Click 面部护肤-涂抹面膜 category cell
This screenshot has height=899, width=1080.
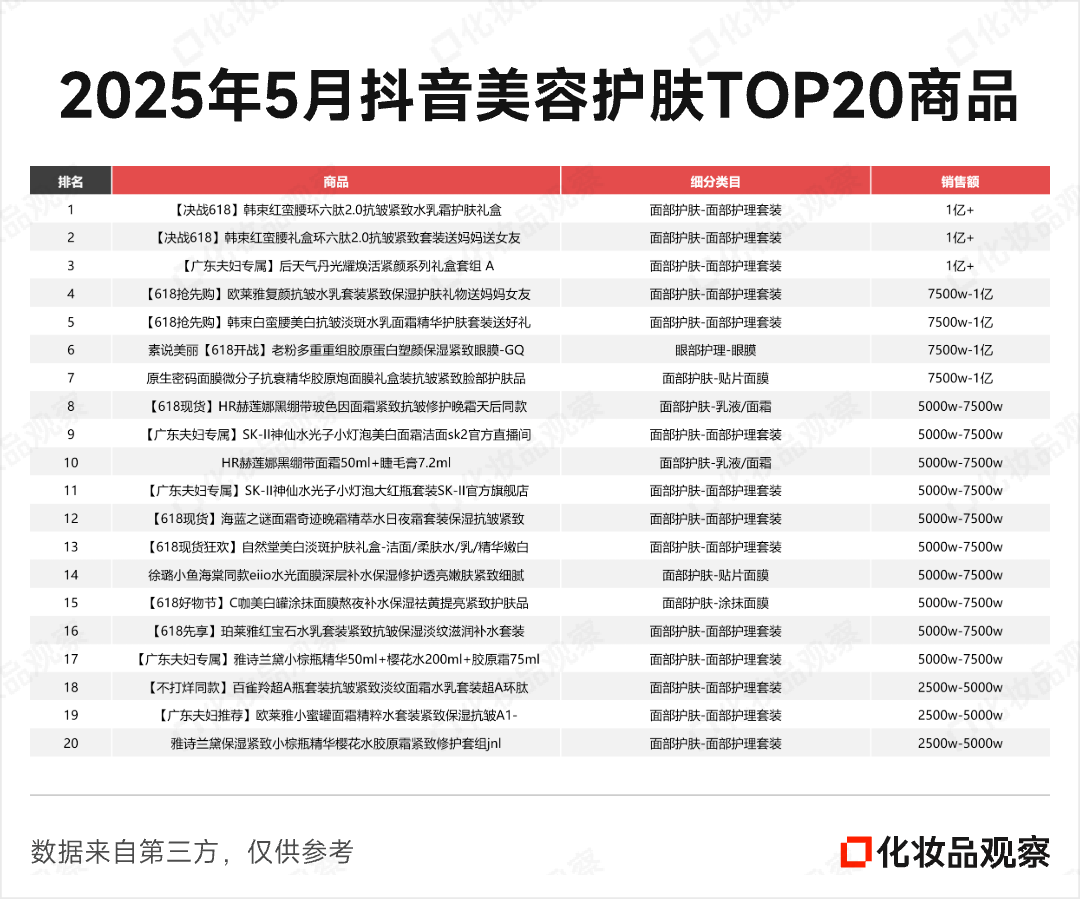click(716, 603)
